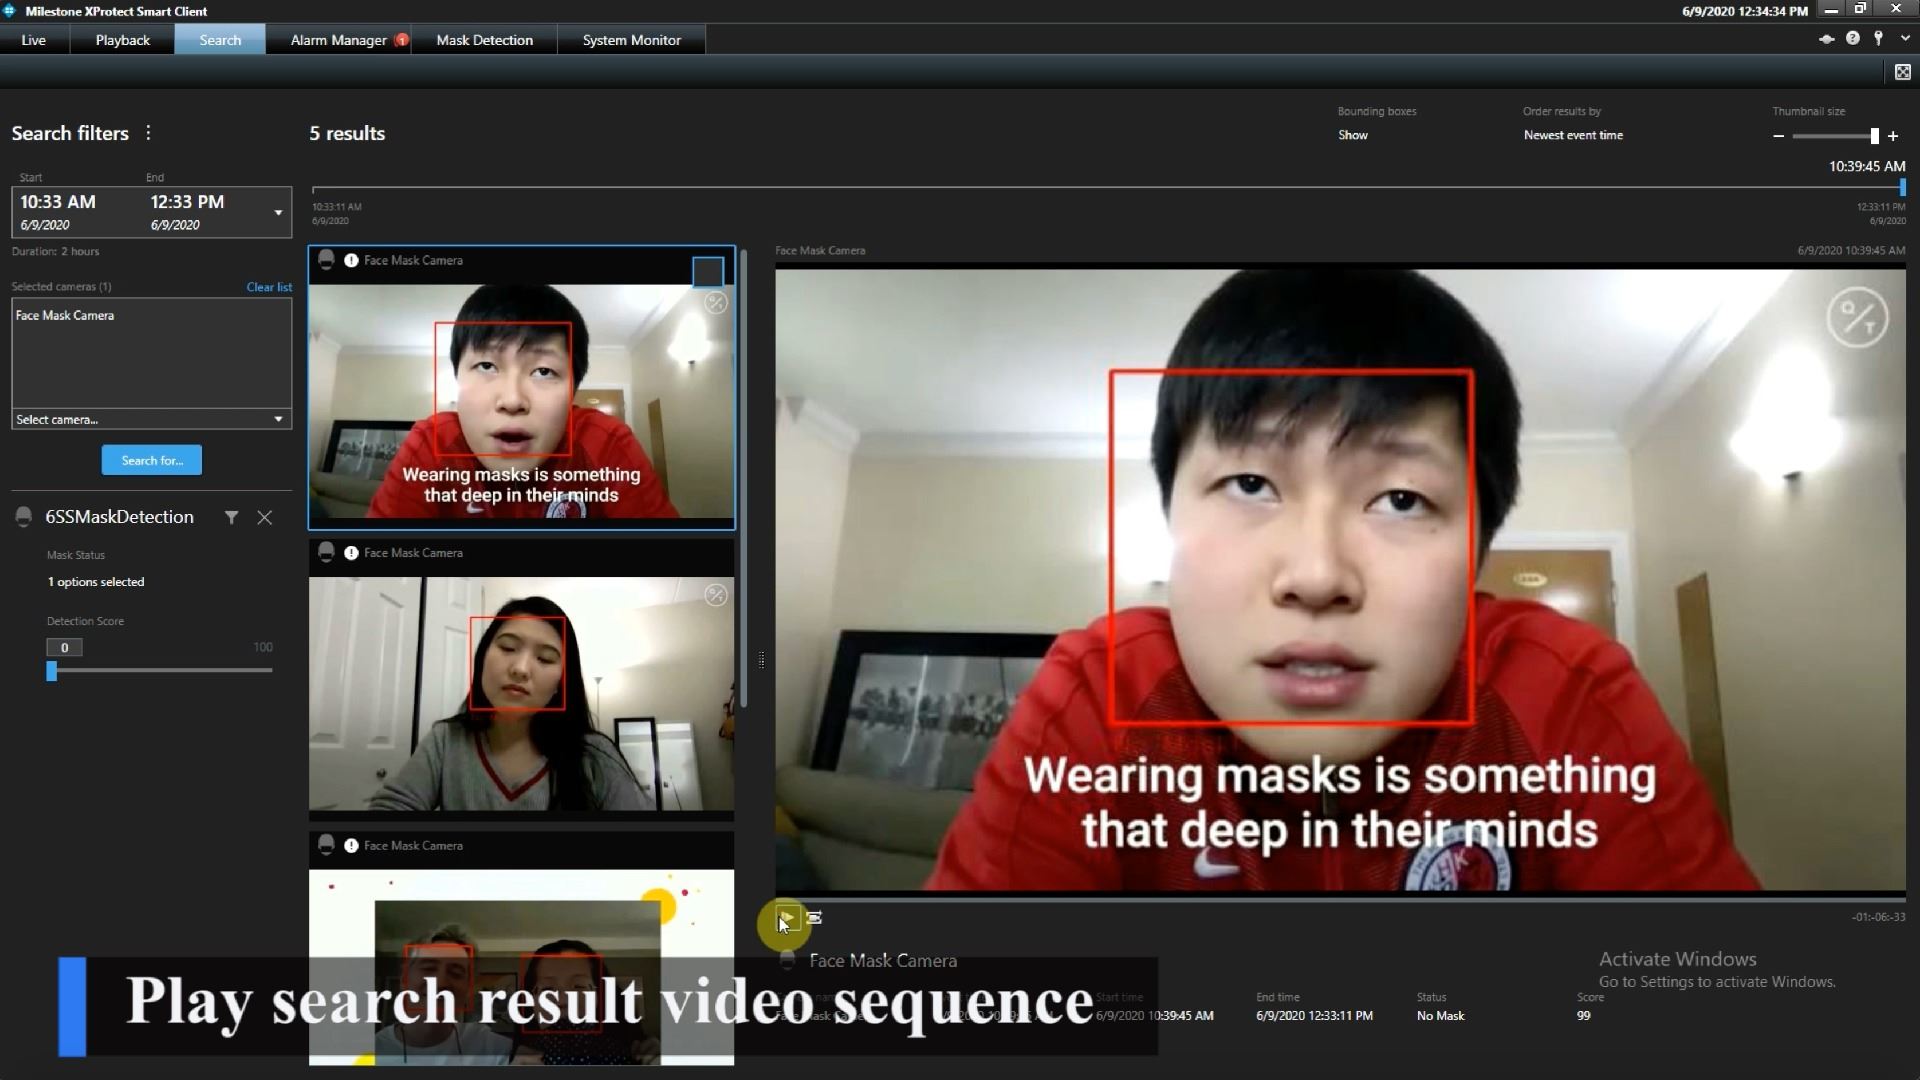Viewport: 1920px width, 1080px height.
Task: Click the key login info icon
Action: pyautogui.click(x=1878, y=39)
